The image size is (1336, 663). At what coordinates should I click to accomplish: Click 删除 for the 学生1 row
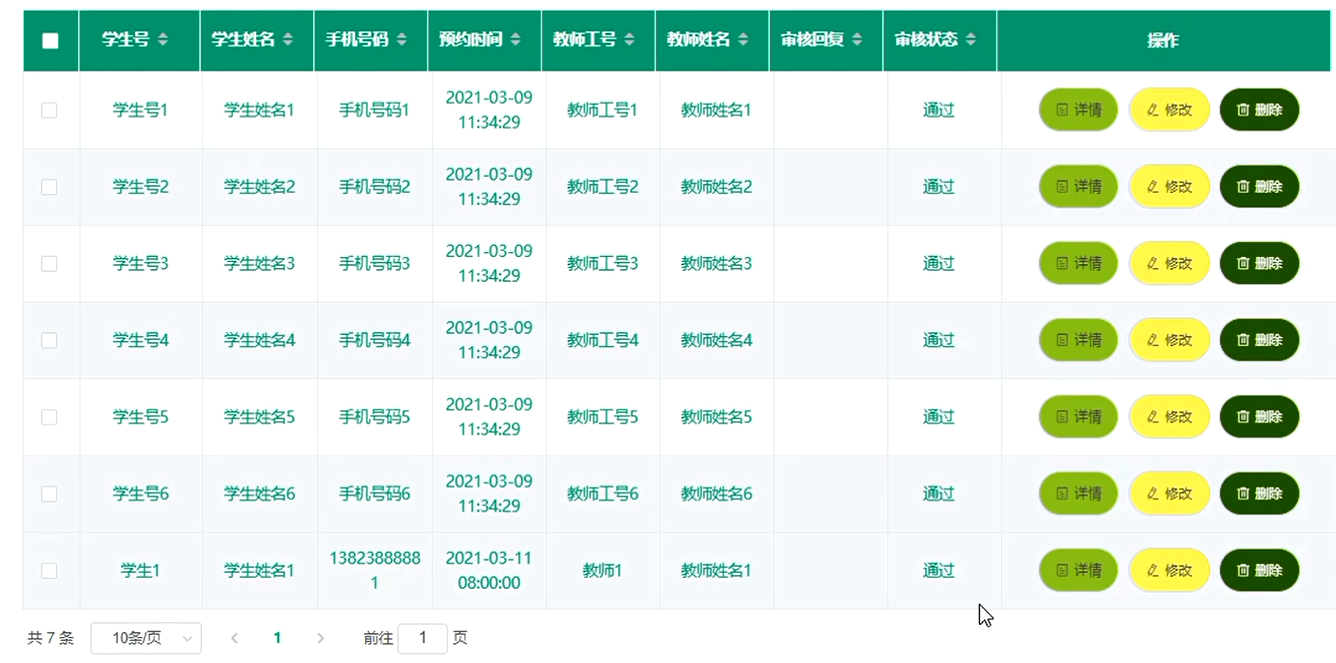tap(1259, 570)
